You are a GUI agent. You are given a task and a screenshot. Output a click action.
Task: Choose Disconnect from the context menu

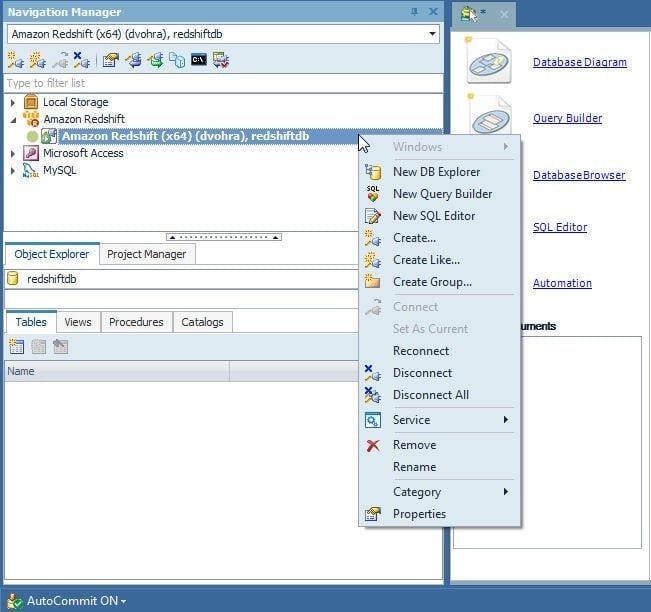[x=439, y=373]
